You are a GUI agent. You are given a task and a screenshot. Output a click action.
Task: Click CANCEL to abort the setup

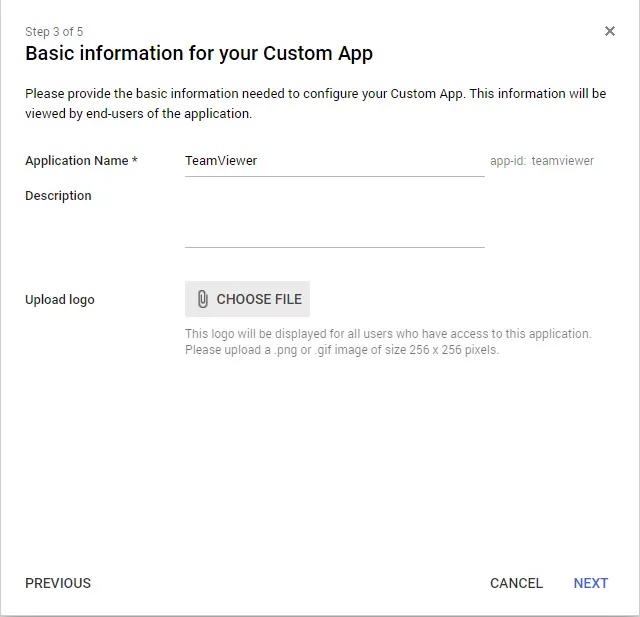pos(516,583)
